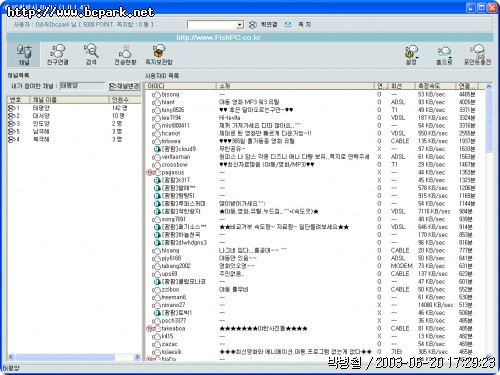Click the 채널변경 (Change channel) button
This screenshot has height=375, width=500.
(124, 86)
